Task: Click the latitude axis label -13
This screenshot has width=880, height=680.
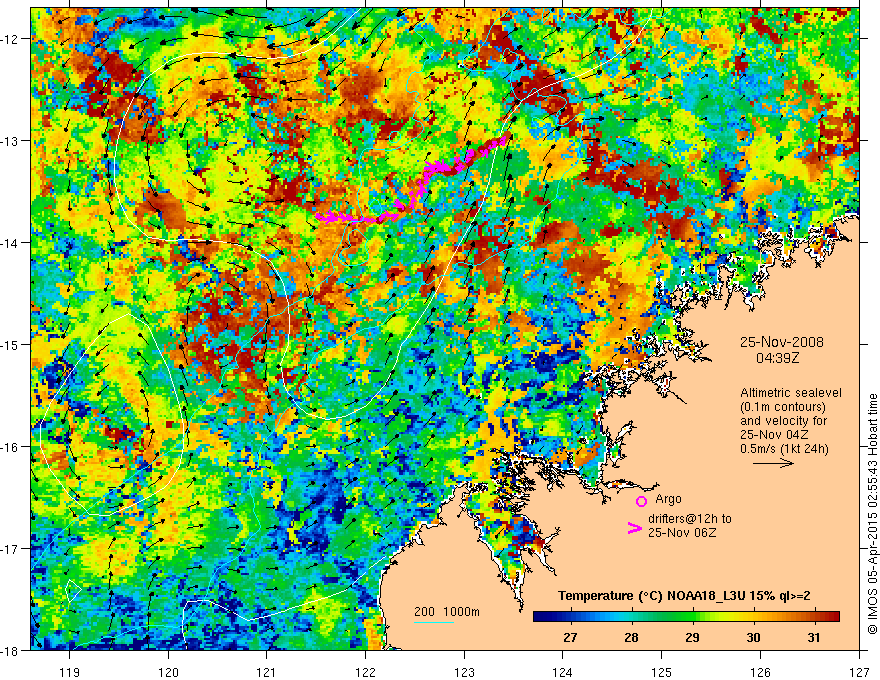Action: pos(10,141)
